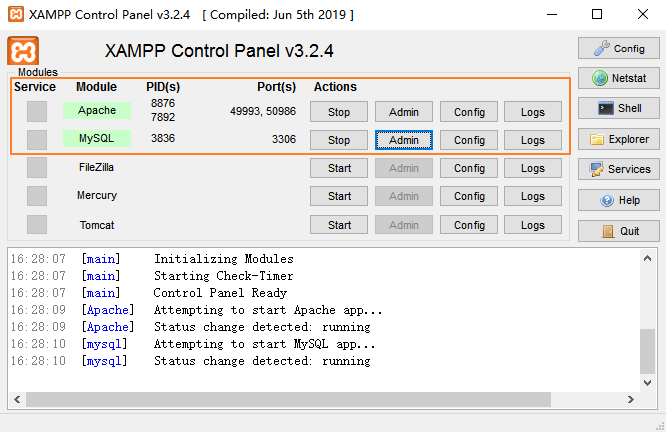The image size is (666, 432).
Task: Select the Apache ports 49993, 50986
Action: 263,111
